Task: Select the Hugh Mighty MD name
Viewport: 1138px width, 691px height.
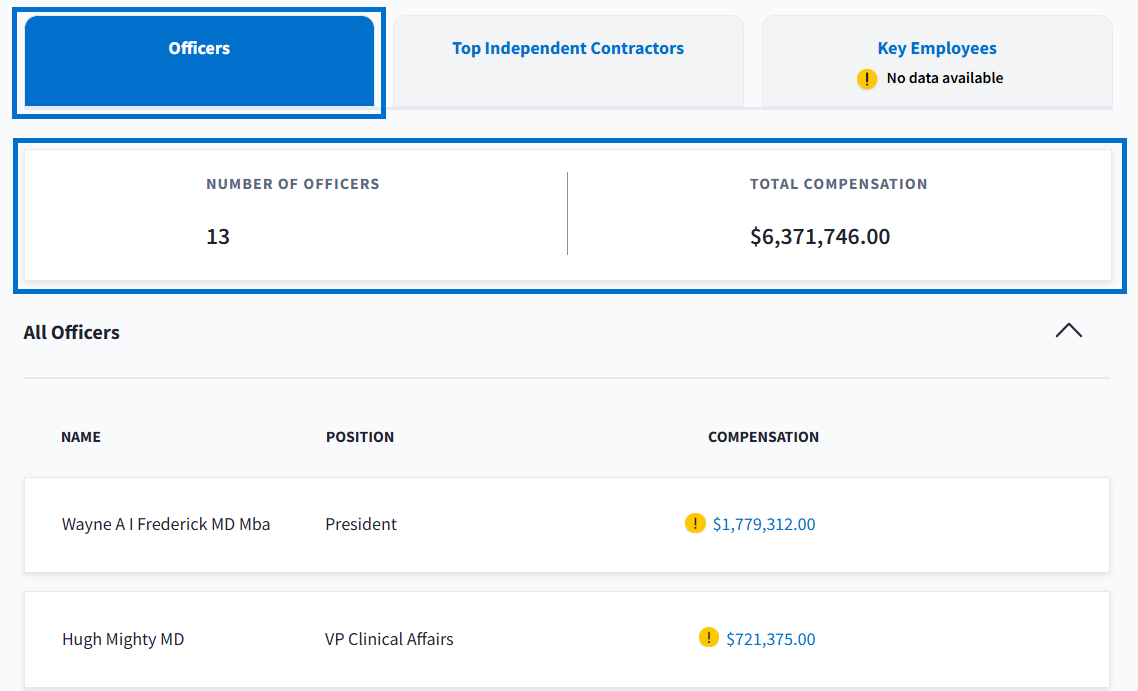Action: [x=123, y=639]
